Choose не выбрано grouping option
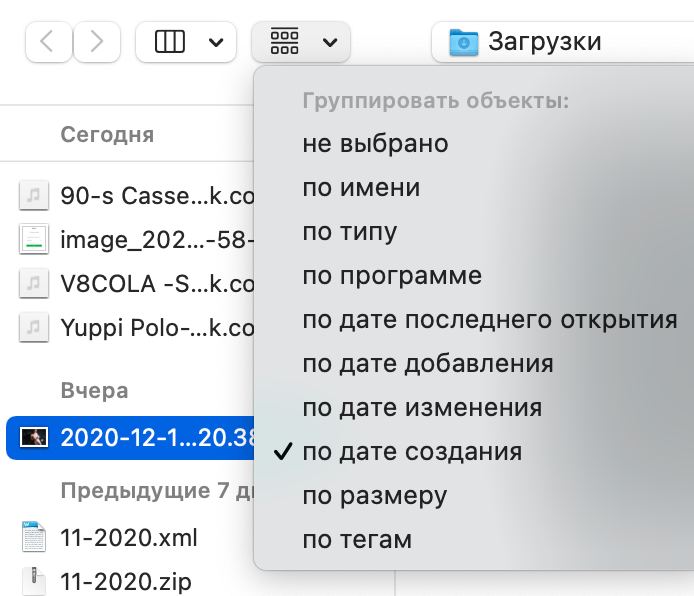 (375, 143)
